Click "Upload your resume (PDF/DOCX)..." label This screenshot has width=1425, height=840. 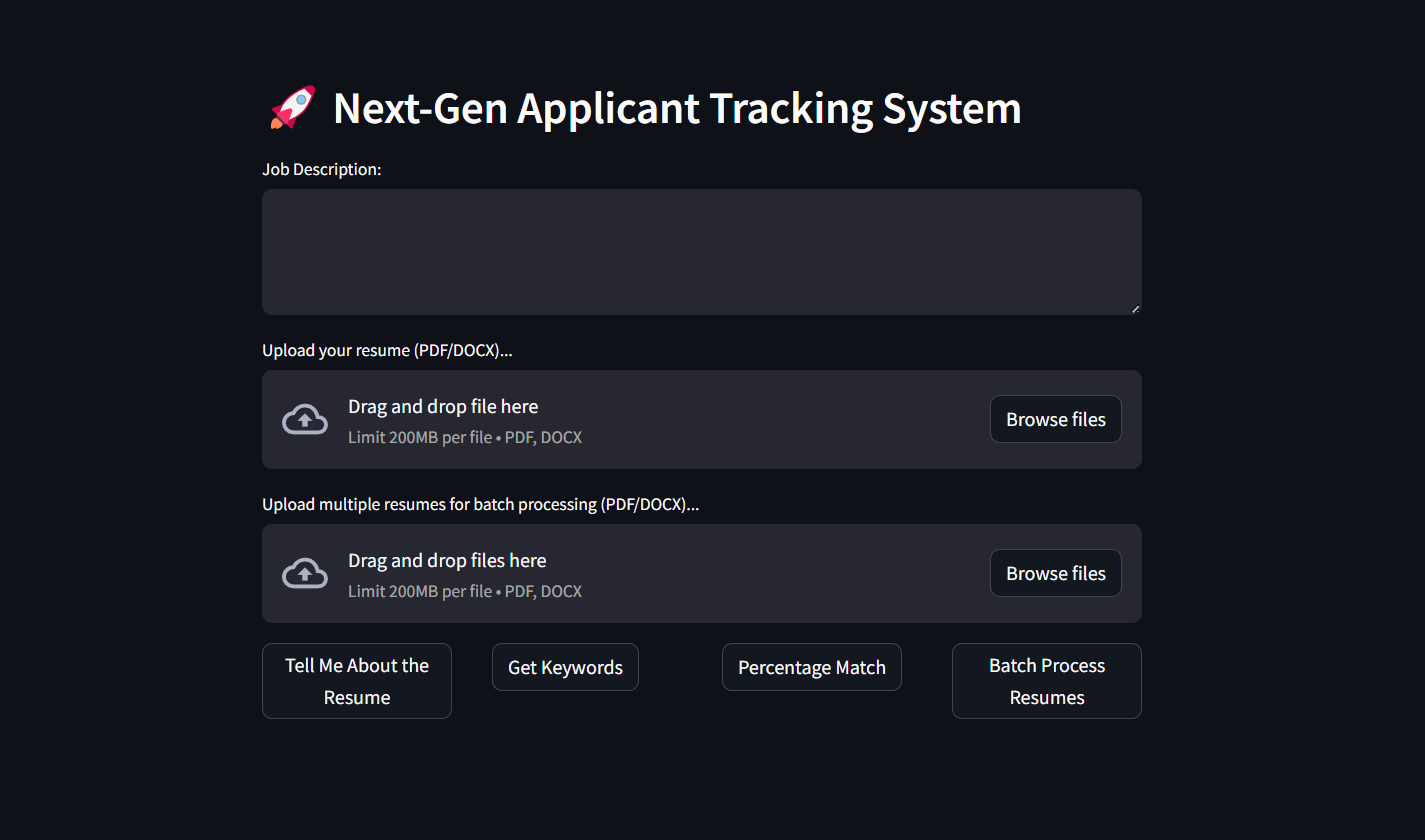pyautogui.click(x=387, y=350)
